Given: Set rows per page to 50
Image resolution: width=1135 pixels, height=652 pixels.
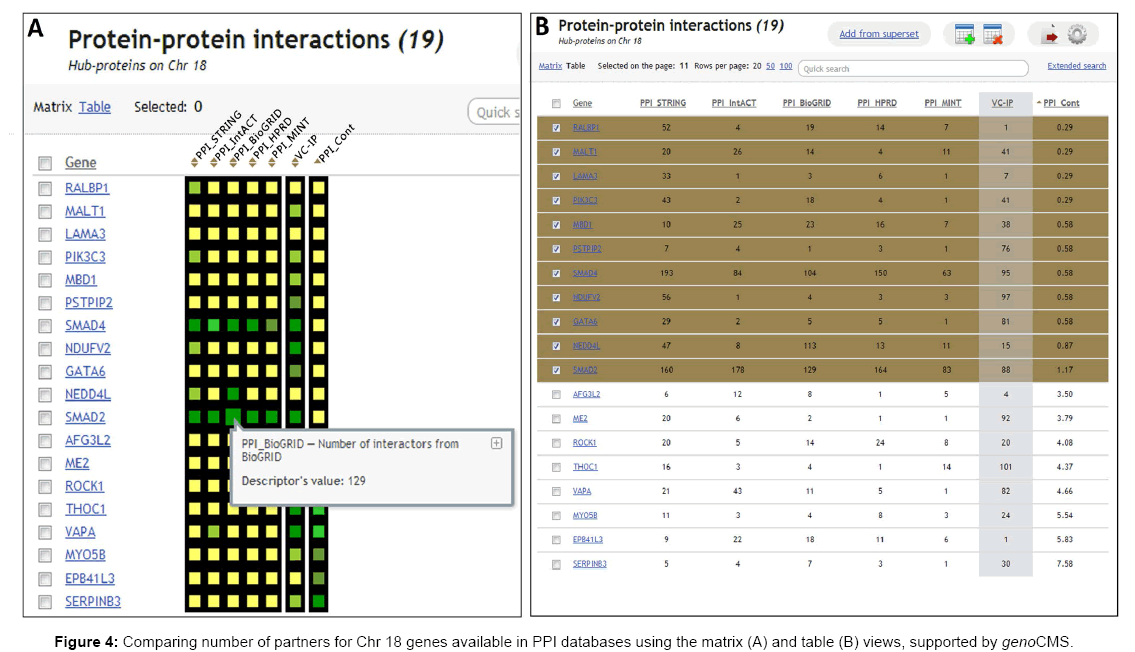Looking at the screenshot, I should pos(770,66).
